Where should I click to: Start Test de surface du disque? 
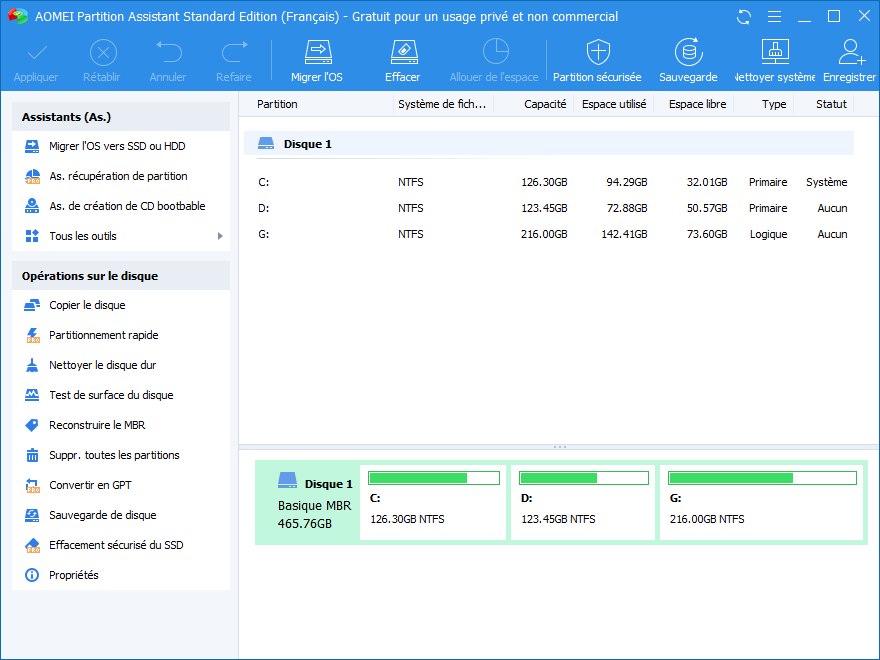pos(111,395)
